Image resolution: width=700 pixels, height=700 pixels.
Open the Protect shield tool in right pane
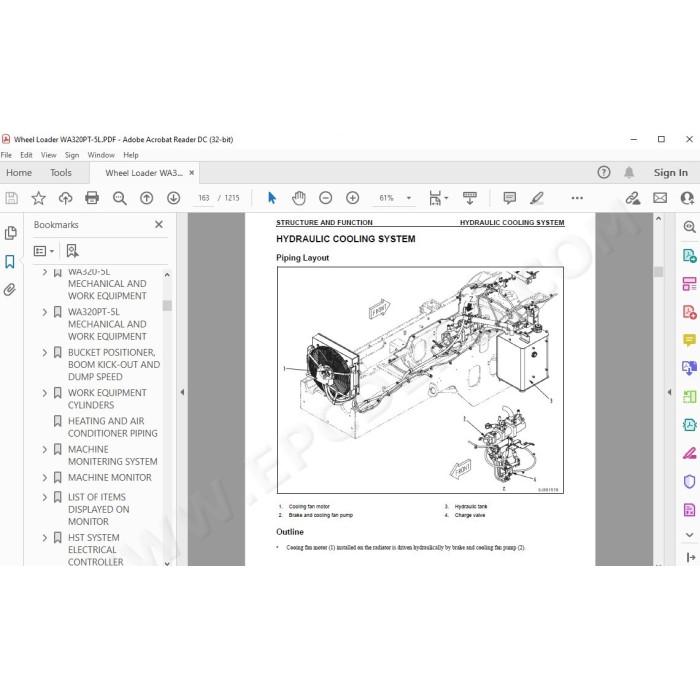click(x=689, y=481)
